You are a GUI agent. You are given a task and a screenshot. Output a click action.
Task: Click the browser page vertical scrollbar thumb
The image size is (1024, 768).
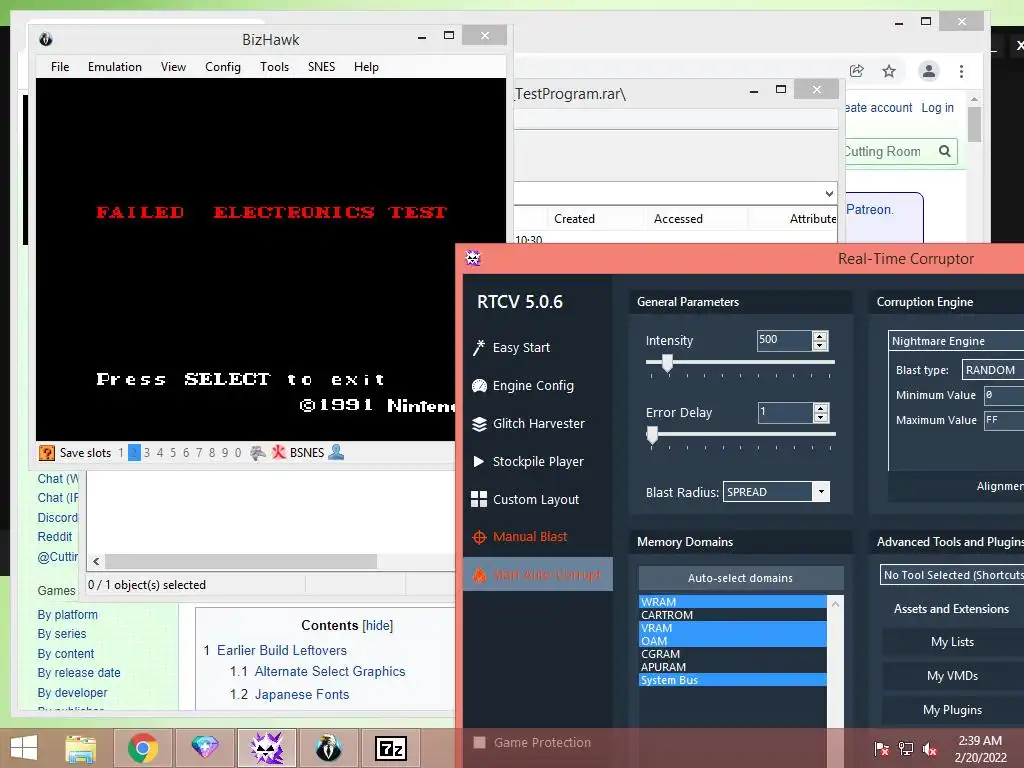click(x=974, y=124)
